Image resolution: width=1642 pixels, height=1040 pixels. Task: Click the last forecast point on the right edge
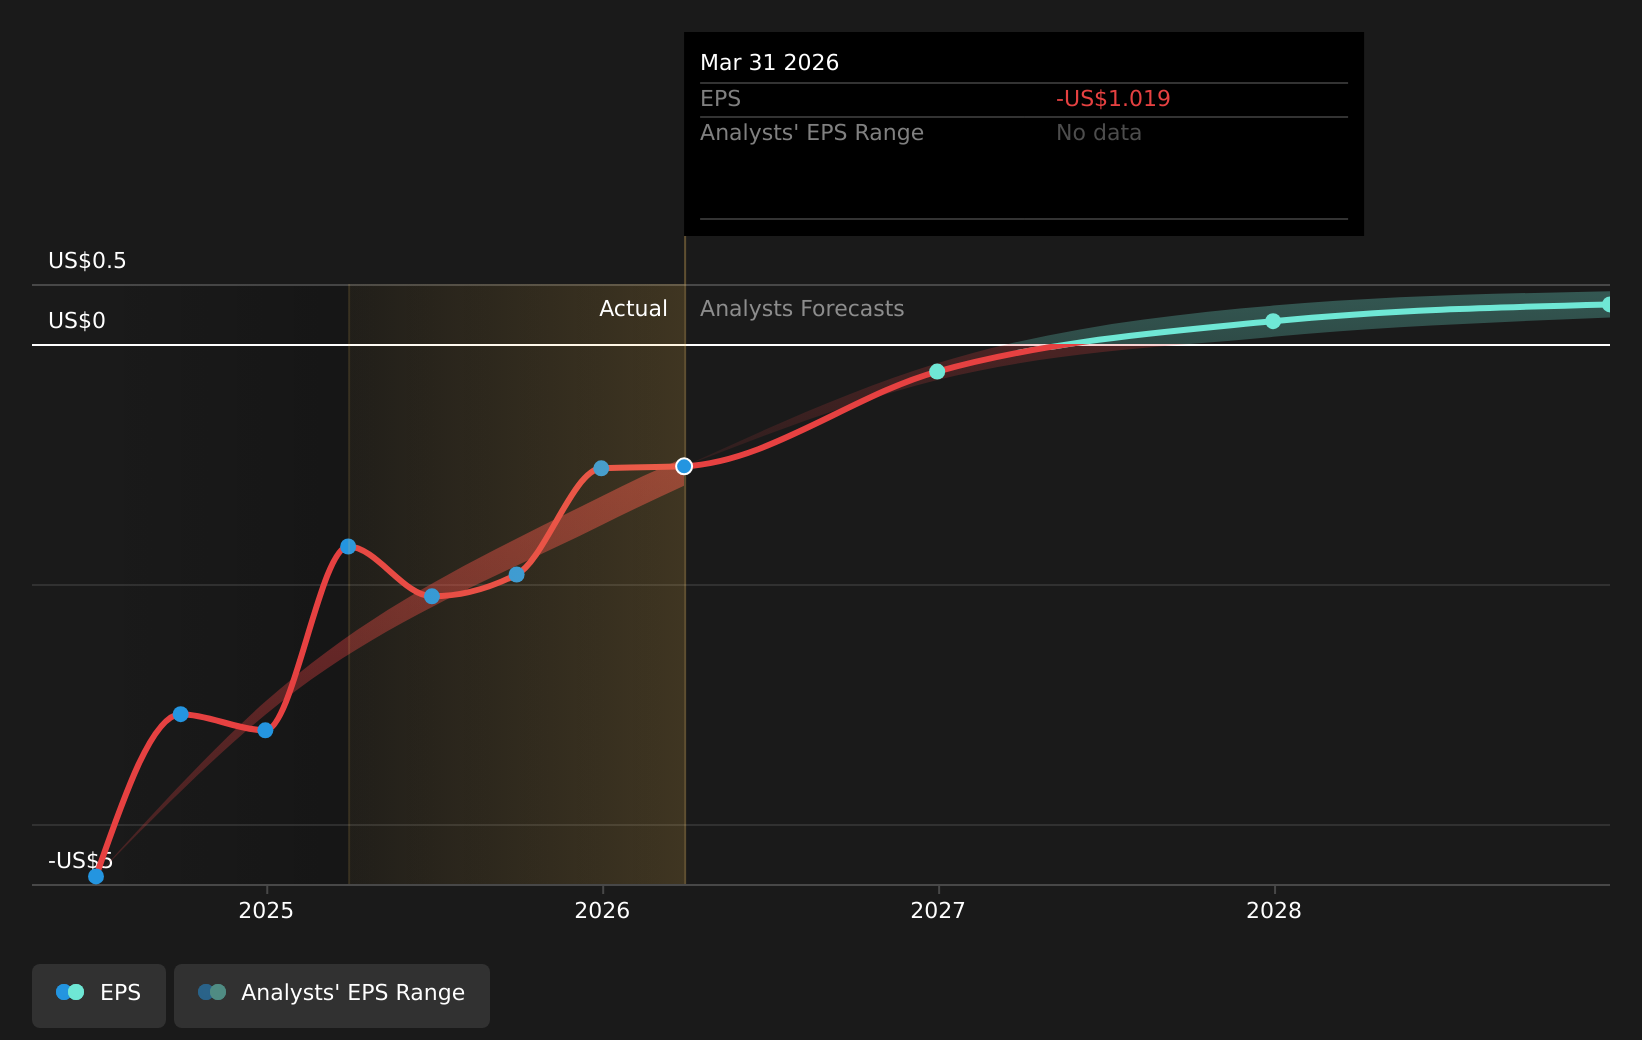point(1608,304)
